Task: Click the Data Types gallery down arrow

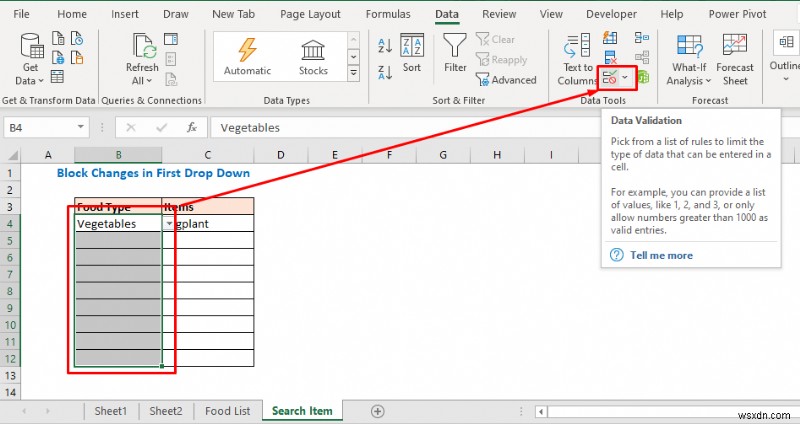Action: click(353, 57)
